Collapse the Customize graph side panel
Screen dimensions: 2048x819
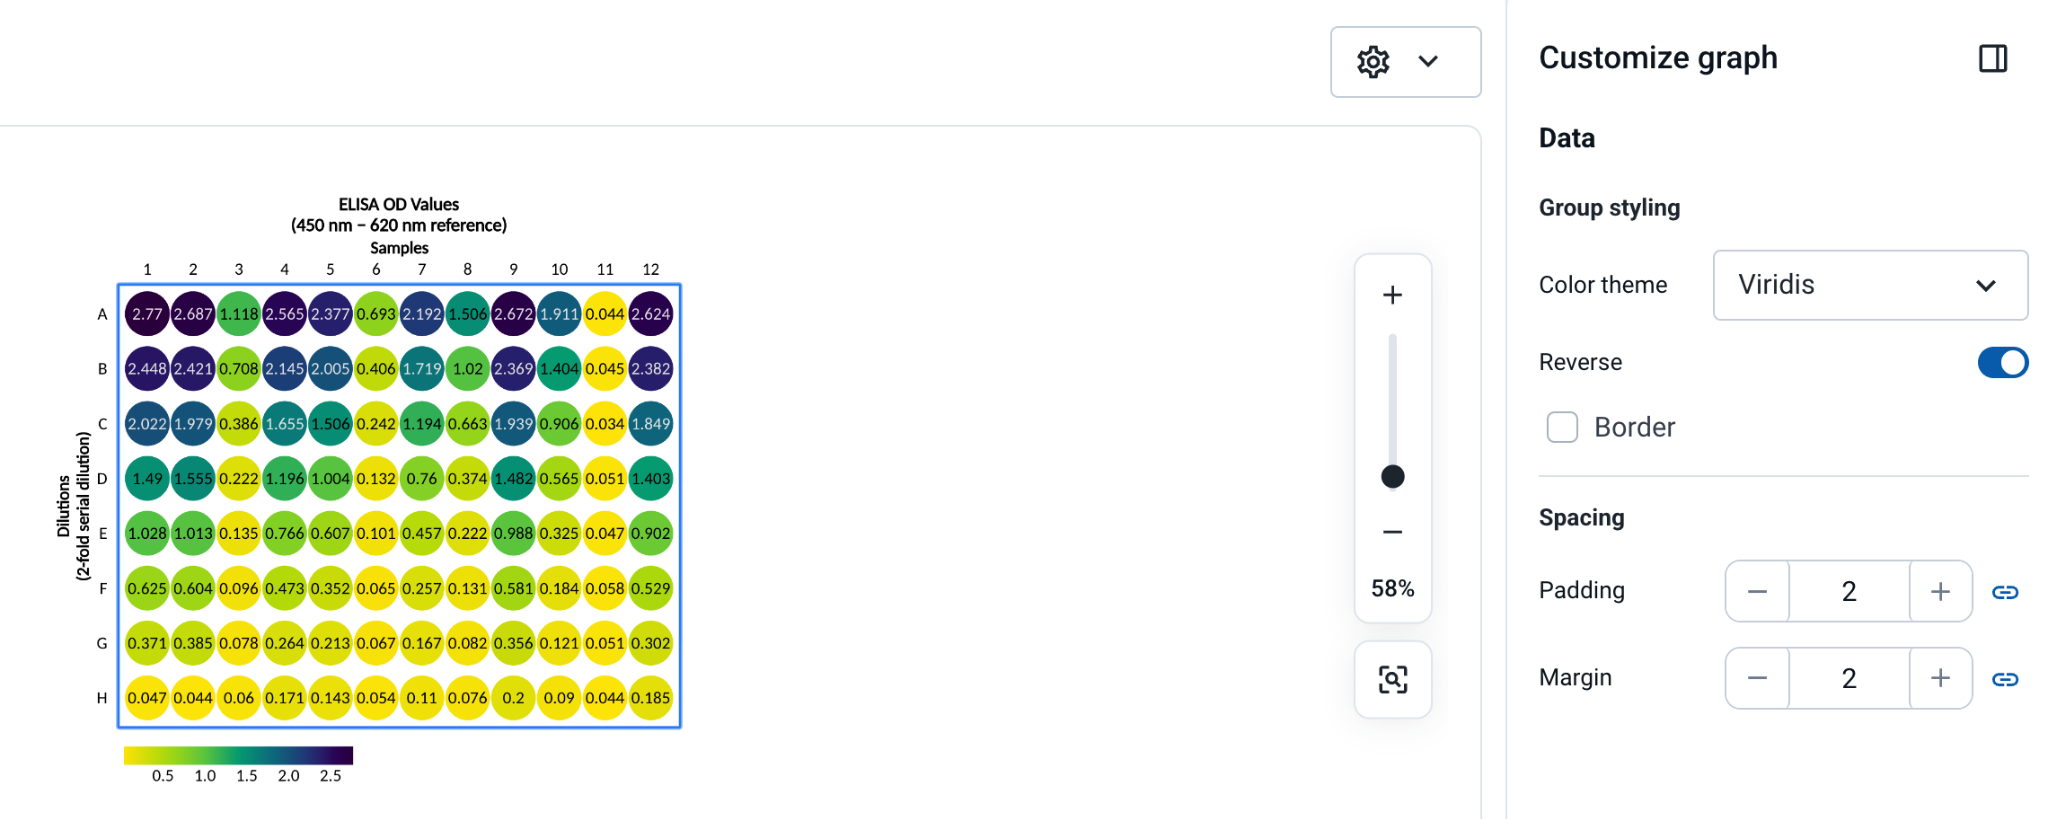click(x=1992, y=58)
